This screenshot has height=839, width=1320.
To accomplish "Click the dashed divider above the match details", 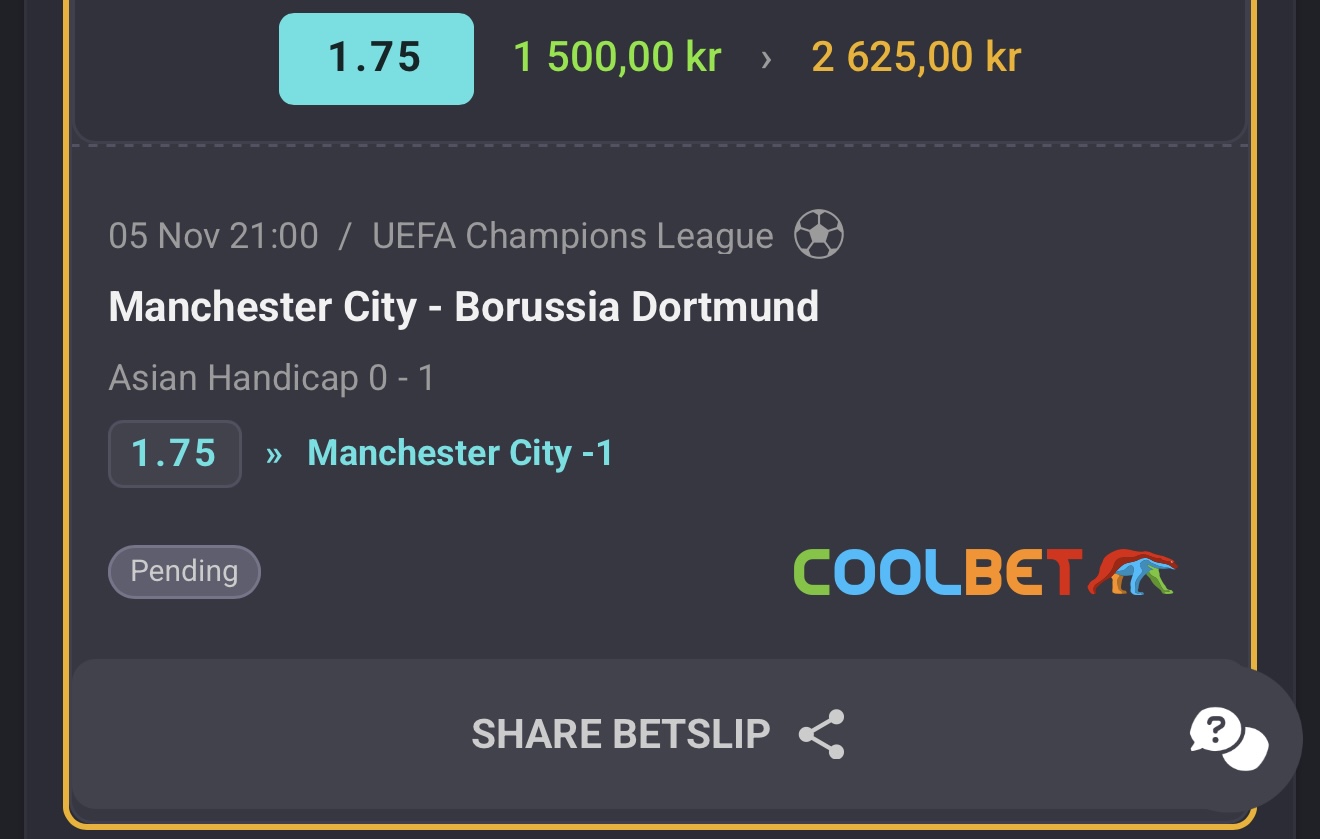I will (x=660, y=146).
